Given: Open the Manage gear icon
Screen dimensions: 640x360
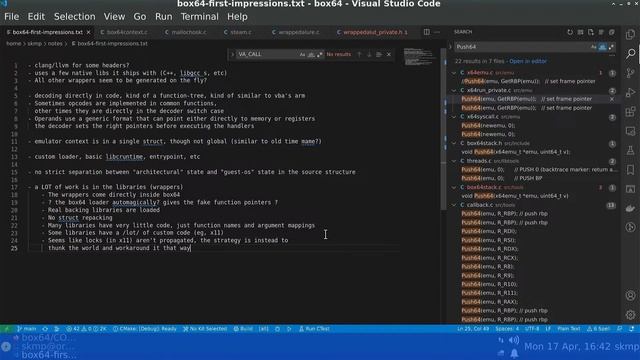Looking at the screenshot, I should 631,315.
